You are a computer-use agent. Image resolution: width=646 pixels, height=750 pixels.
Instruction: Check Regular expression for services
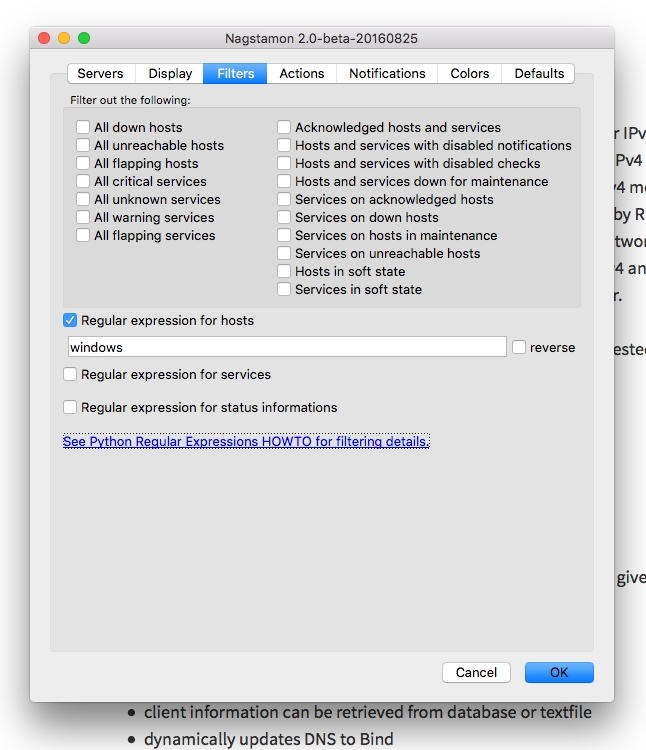[70, 375]
